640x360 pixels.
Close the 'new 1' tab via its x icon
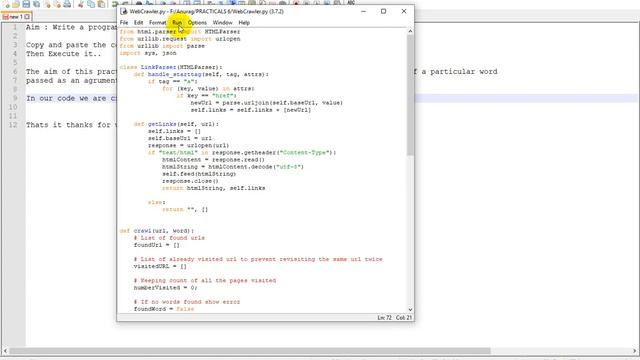tap(27, 17)
